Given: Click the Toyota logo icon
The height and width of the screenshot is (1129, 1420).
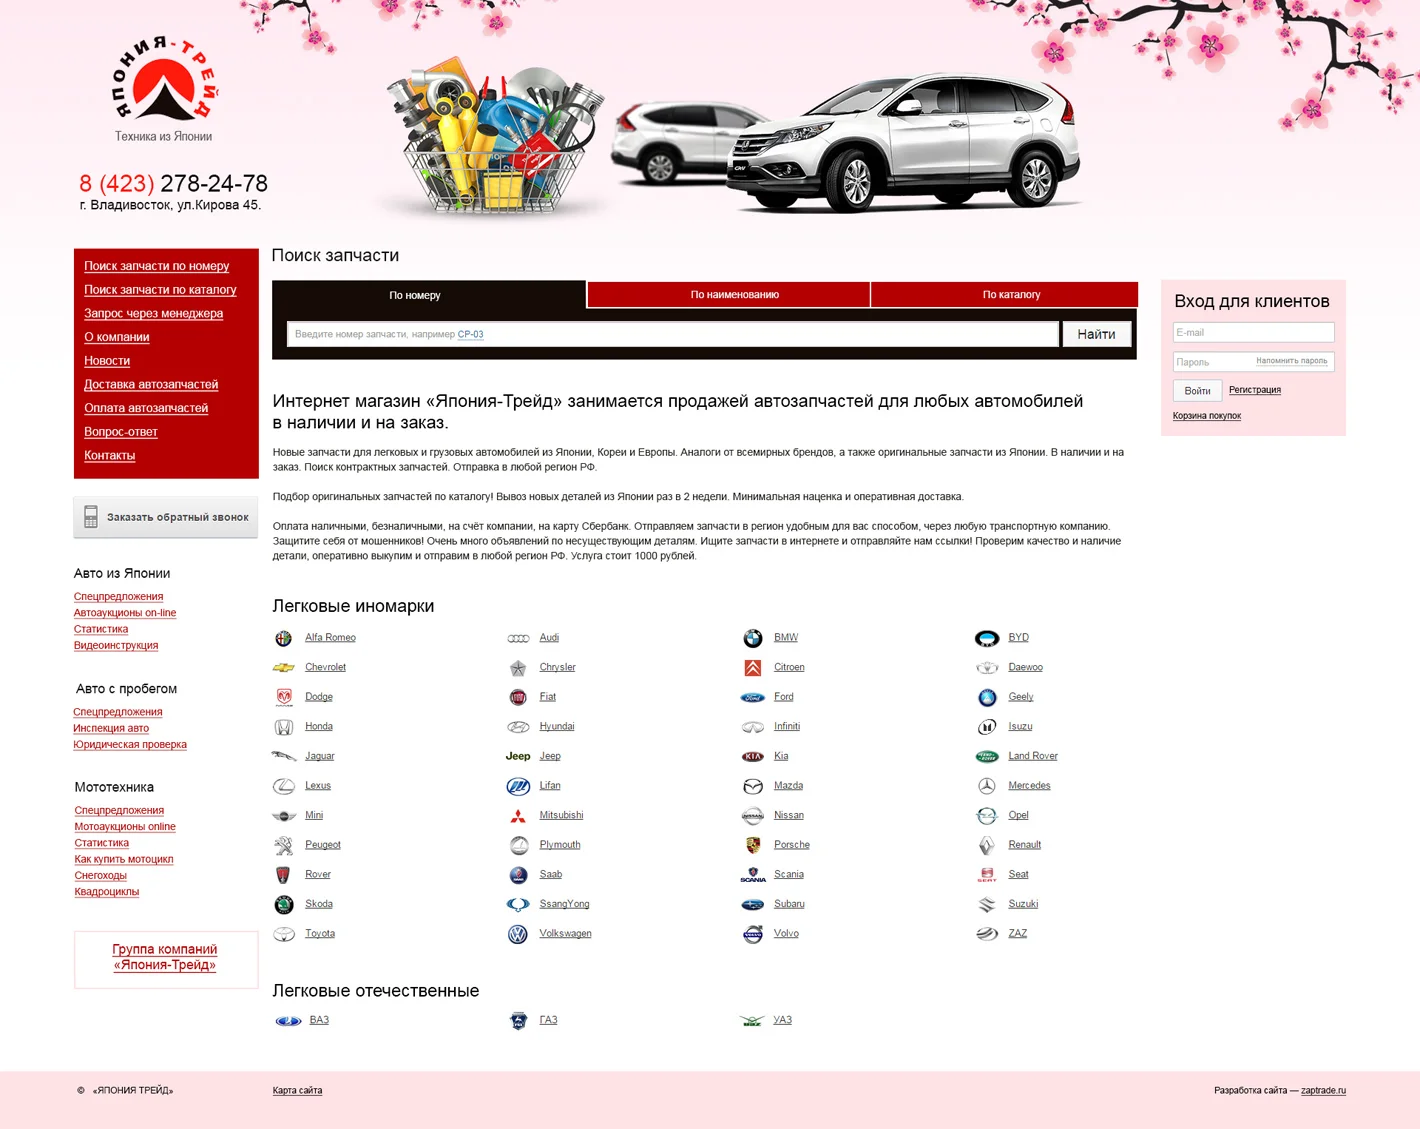Looking at the screenshot, I should [x=284, y=934].
